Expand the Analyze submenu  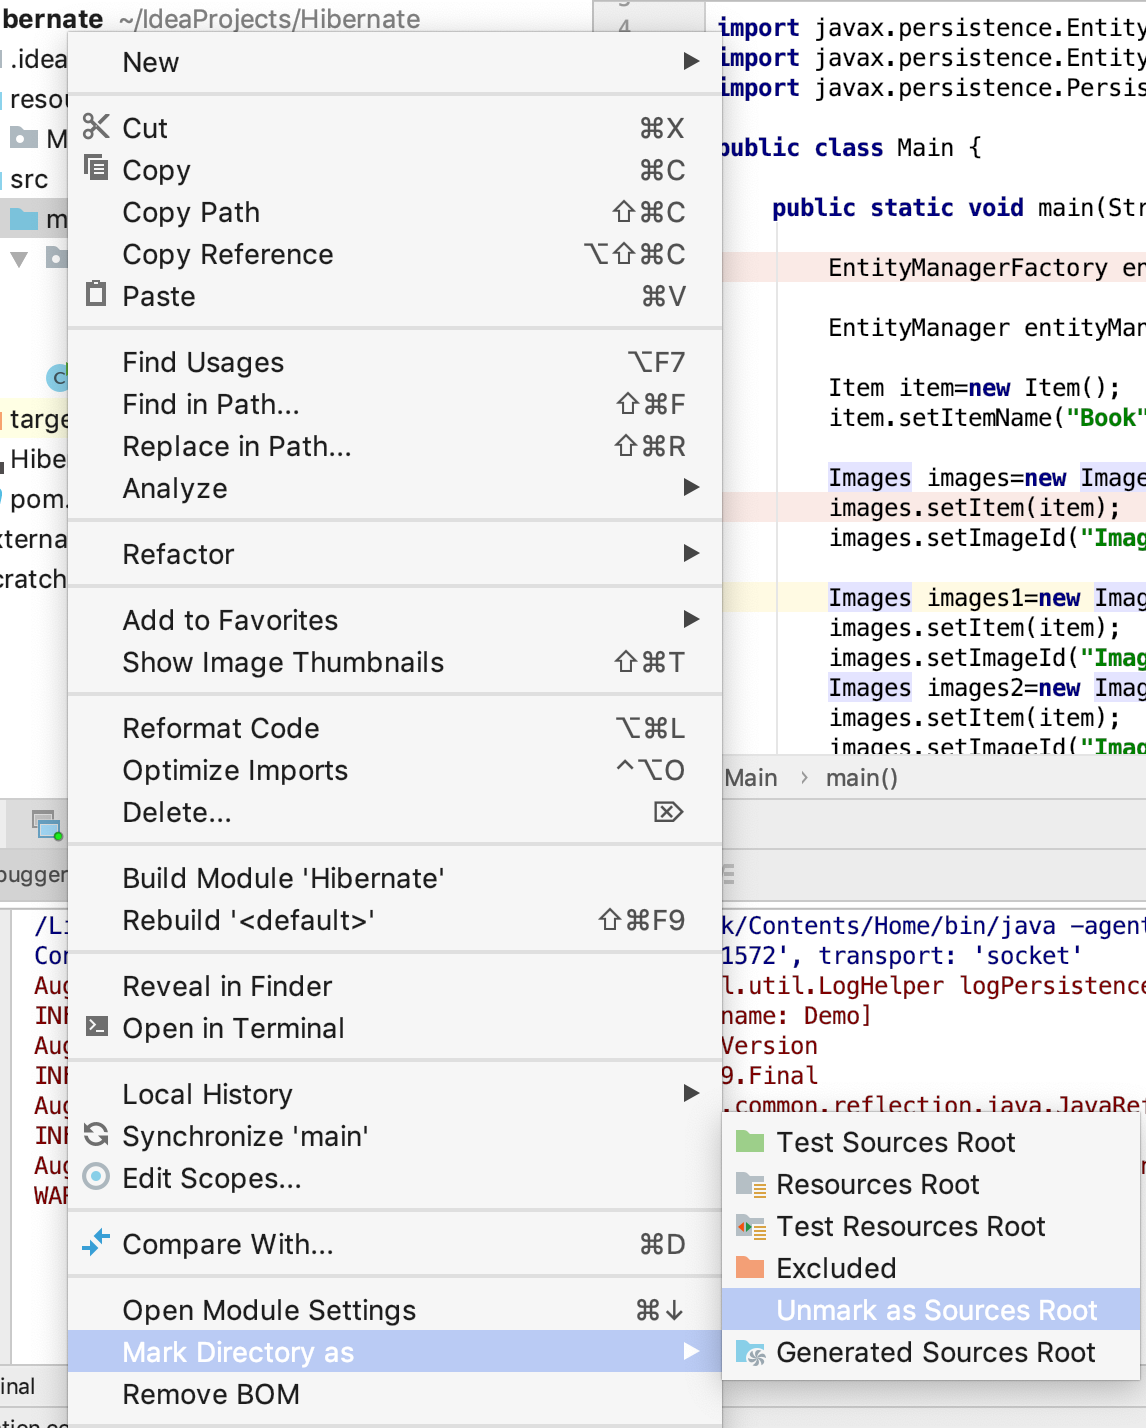691,488
